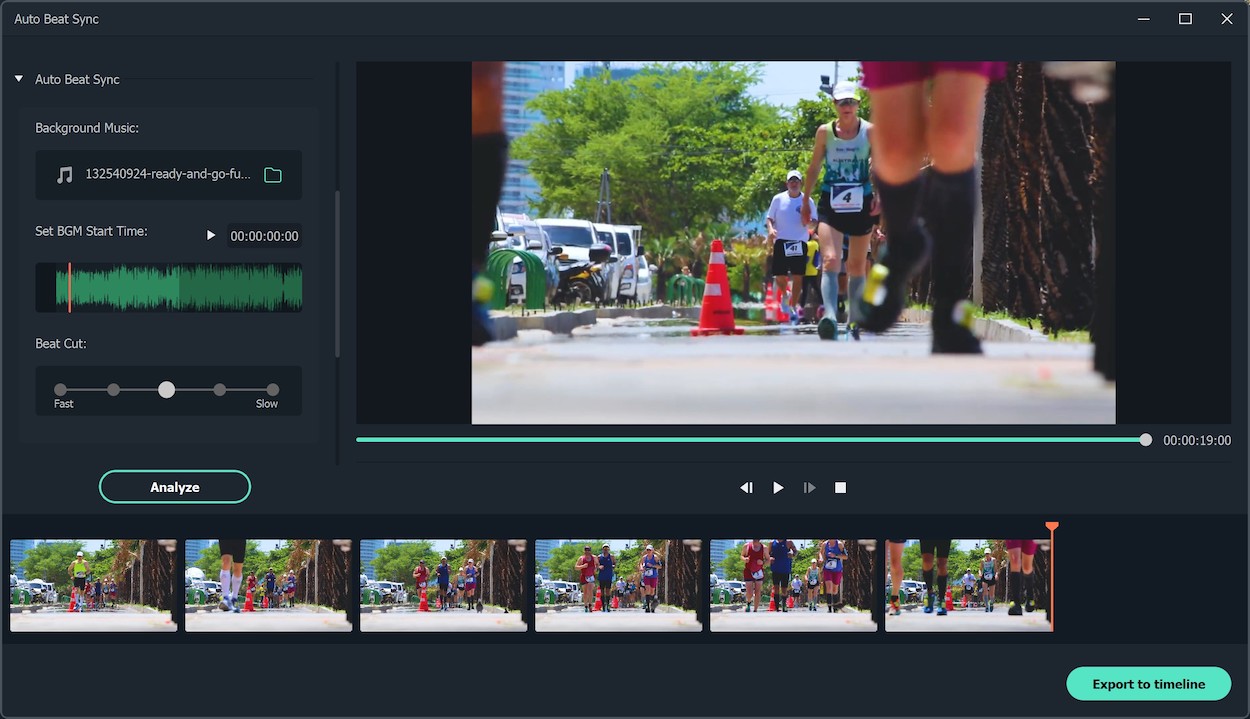This screenshot has height=719, width=1250.
Task: Collapse the Auto Beat Sync section
Action: [19, 79]
